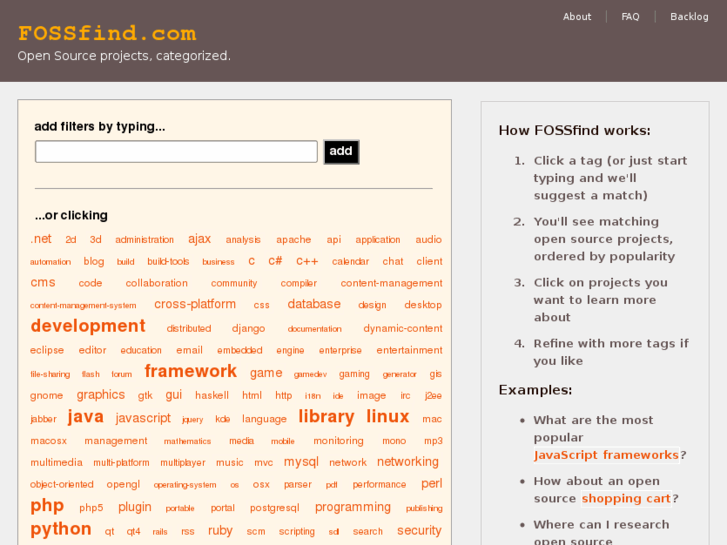Open the JavaScript frameworks example link
Screen dimensions: 727x545
click(606, 455)
